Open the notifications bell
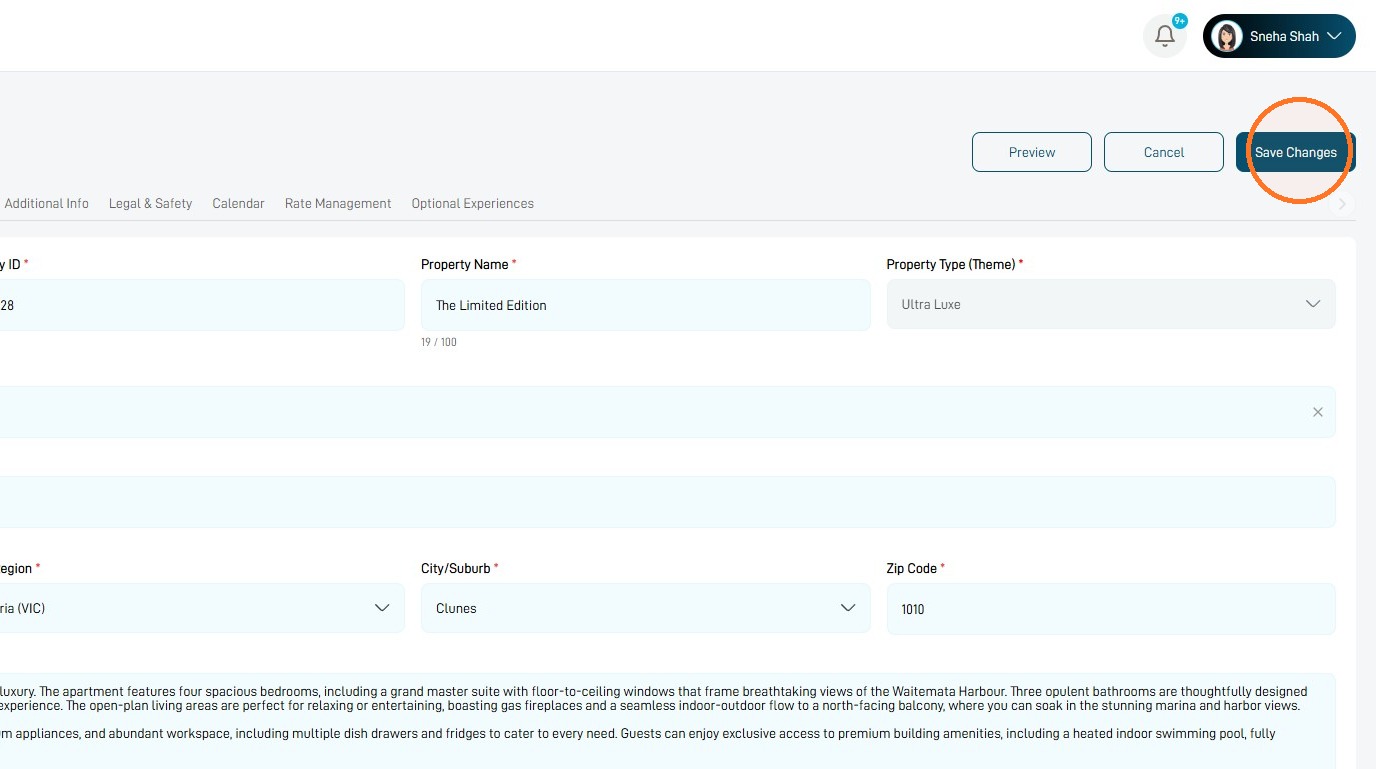1376x769 pixels. click(1164, 36)
